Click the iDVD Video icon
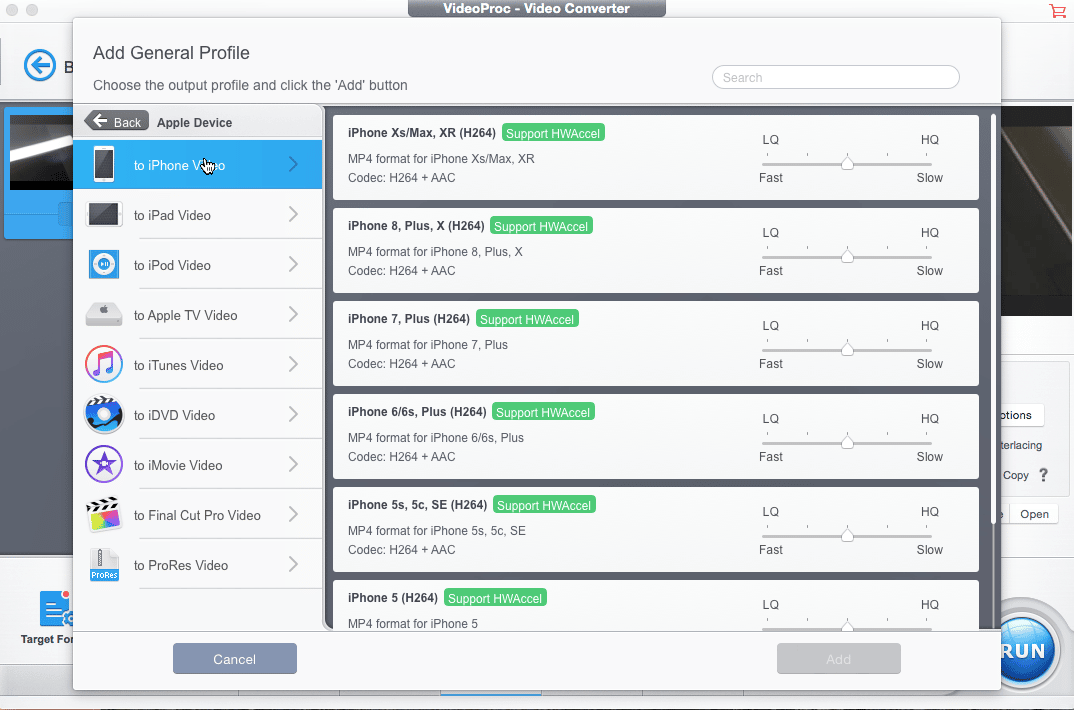 click(104, 414)
